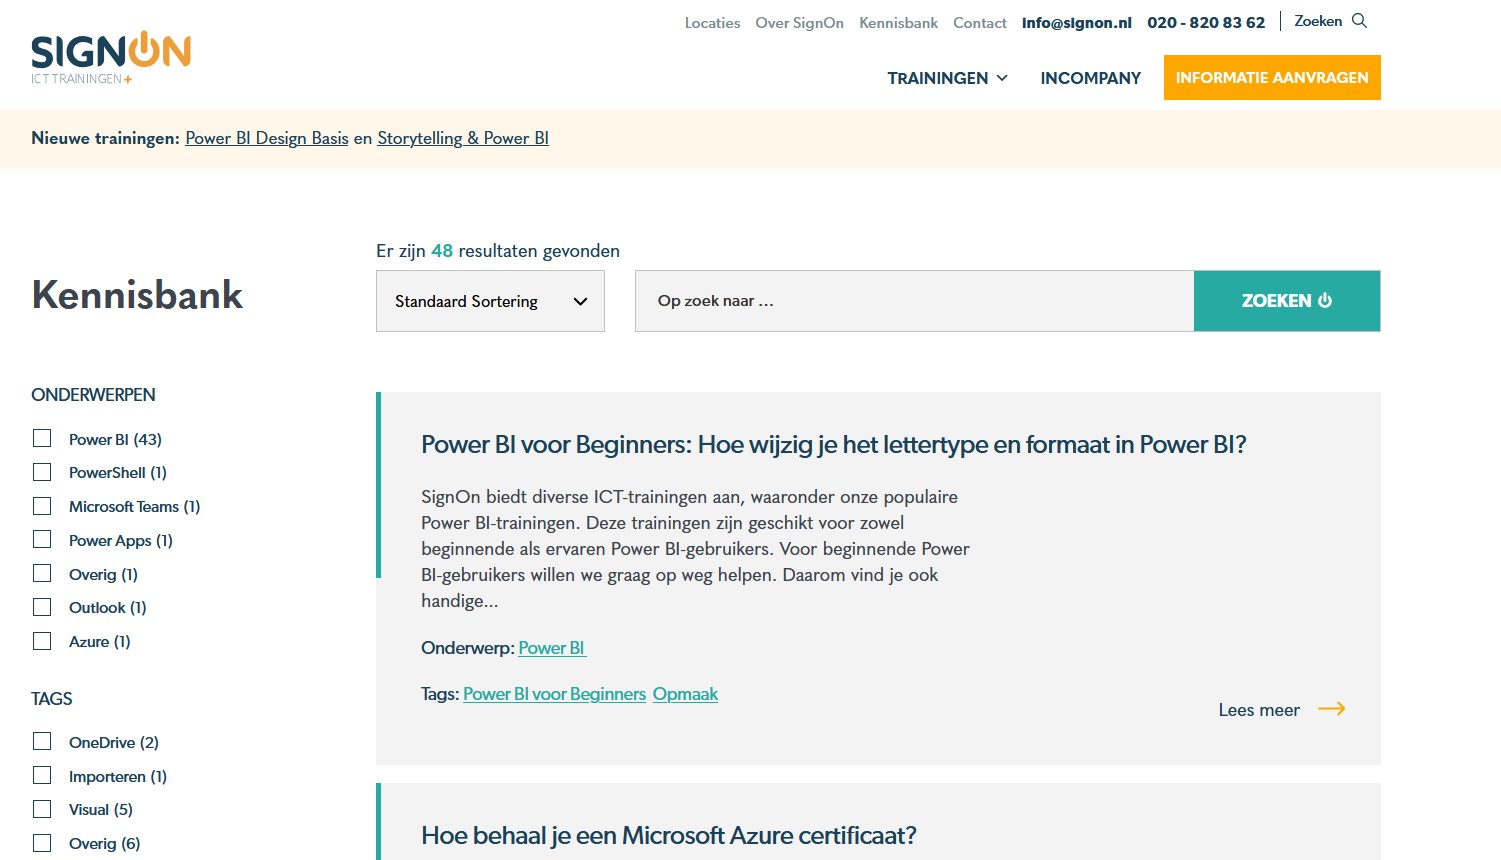The height and width of the screenshot is (860, 1501).
Task: Open the Power BI Design Basis link
Action: [x=266, y=138]
